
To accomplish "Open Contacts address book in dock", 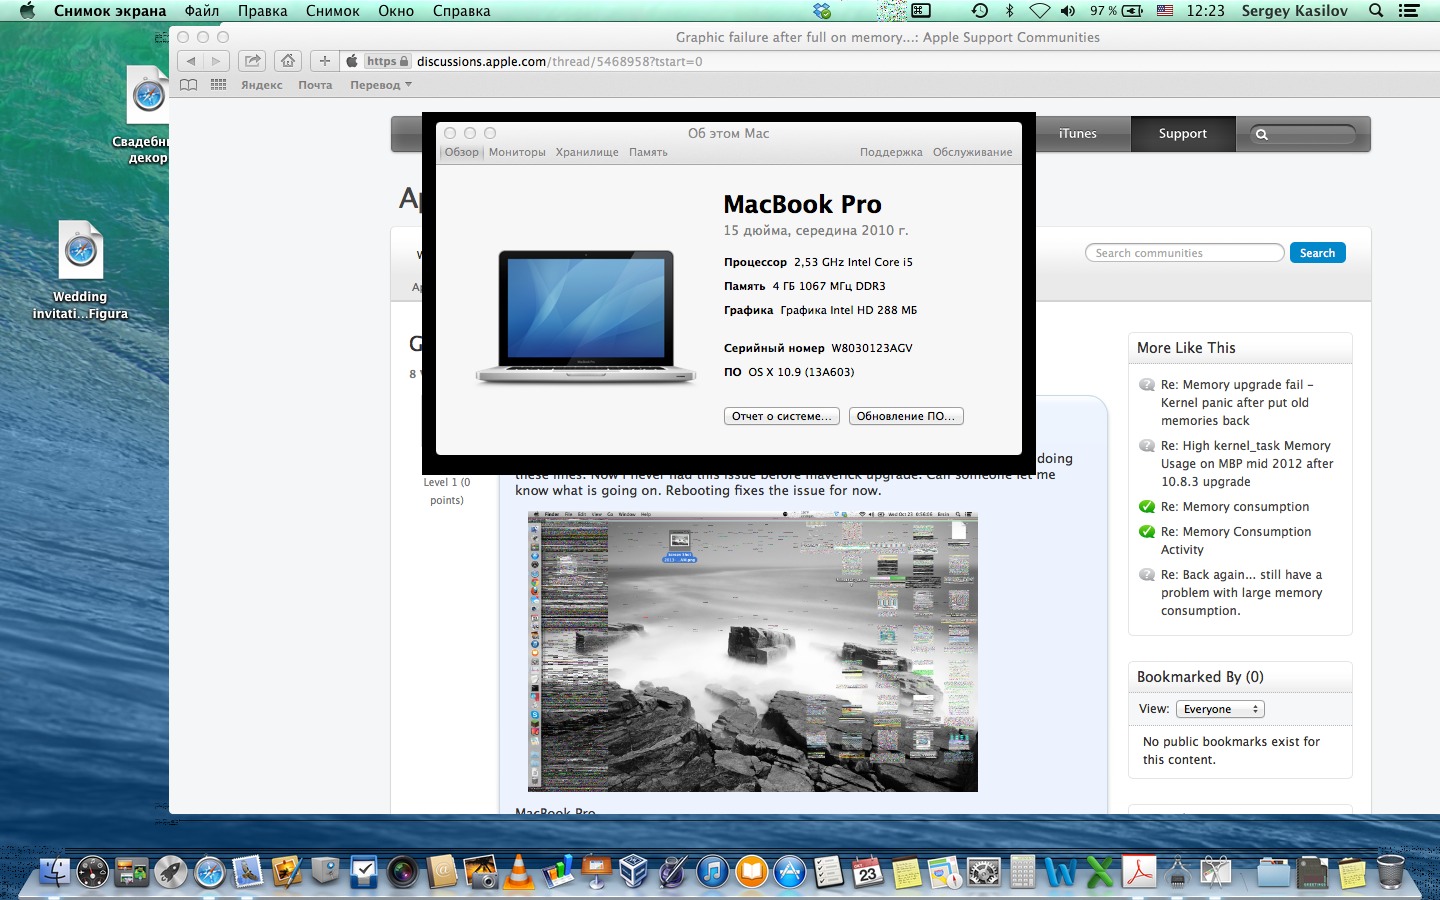I will point(442,872).
